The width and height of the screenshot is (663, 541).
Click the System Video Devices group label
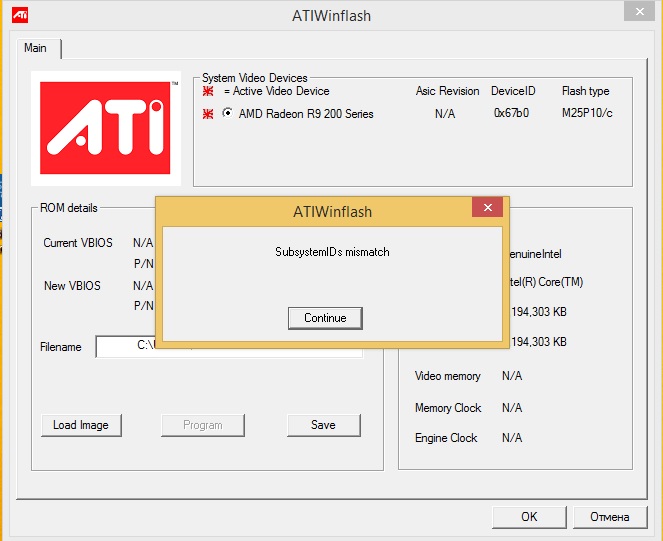coord(255,78)
